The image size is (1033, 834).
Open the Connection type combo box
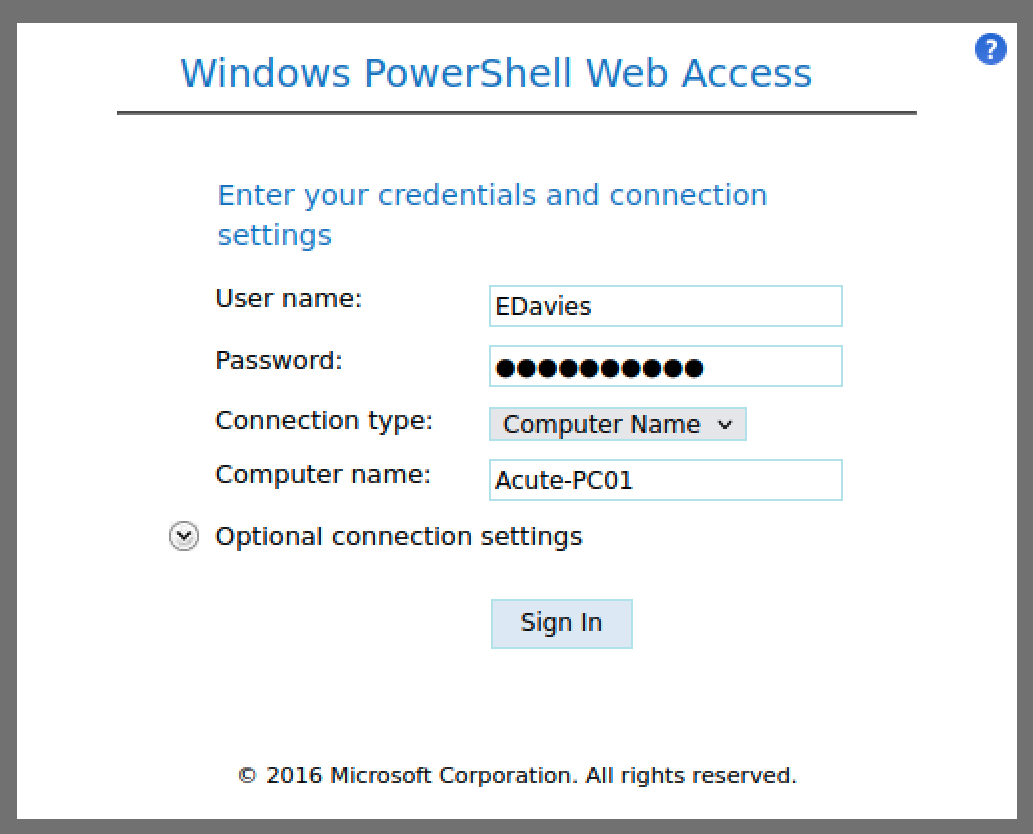tap(617, 424)
